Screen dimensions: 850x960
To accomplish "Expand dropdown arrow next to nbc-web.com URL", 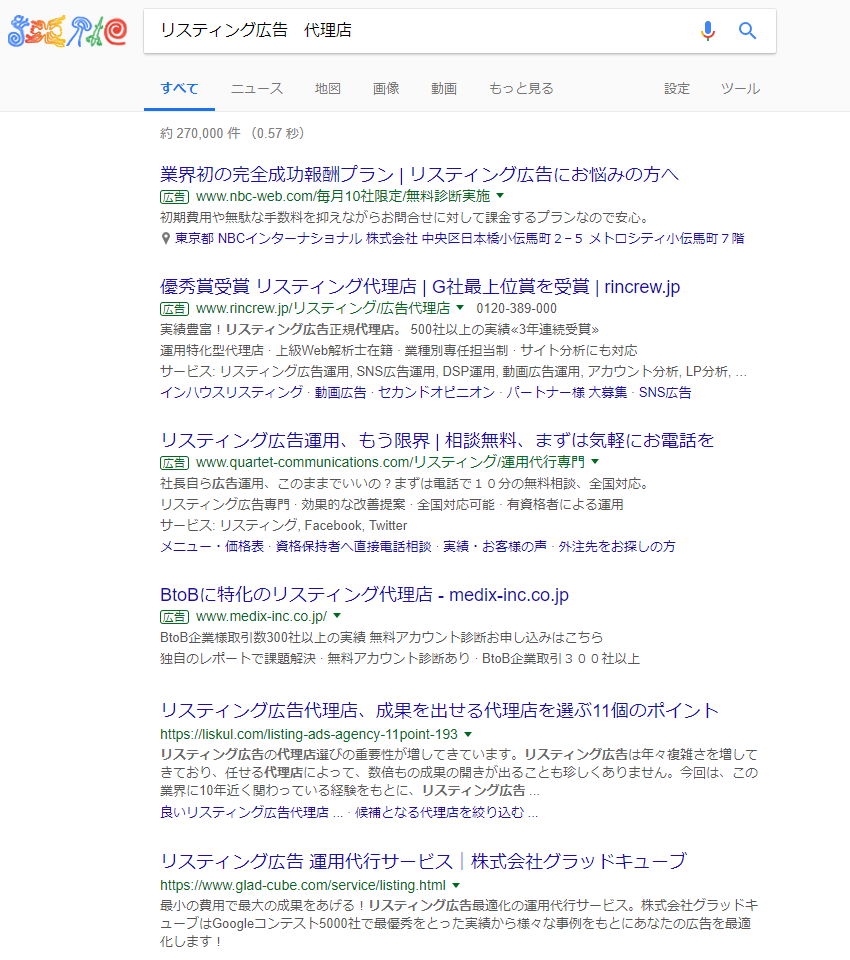I will [500, 196].
